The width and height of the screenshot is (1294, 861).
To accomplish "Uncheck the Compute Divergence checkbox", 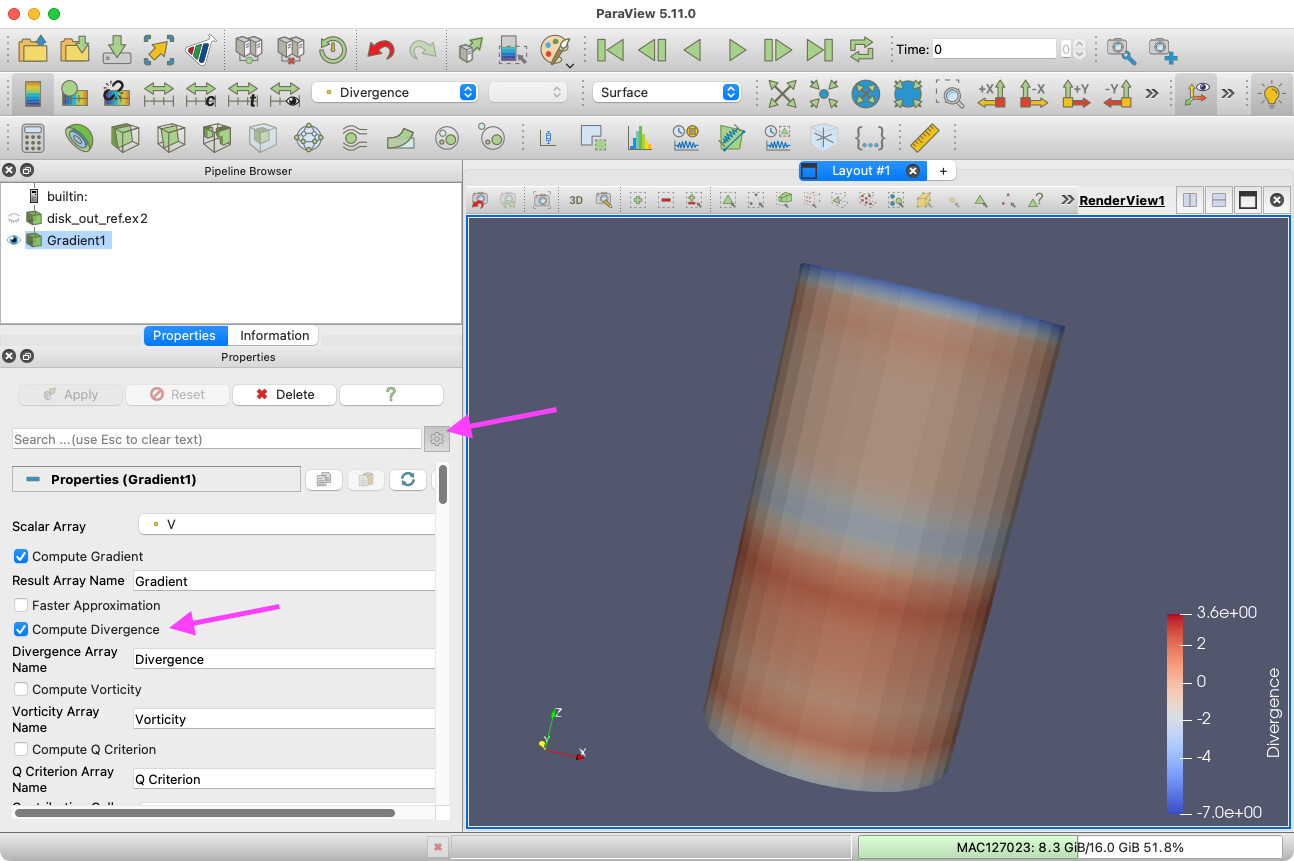I will coord(21,630).
